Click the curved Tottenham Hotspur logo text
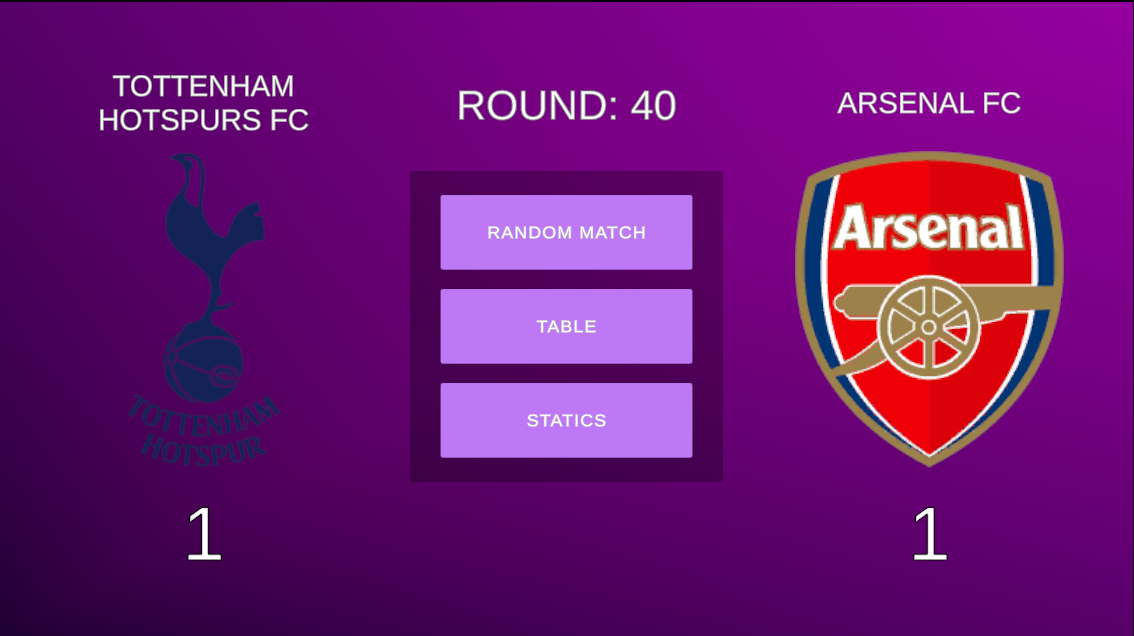1134x636 pixels. coord(204,430)
